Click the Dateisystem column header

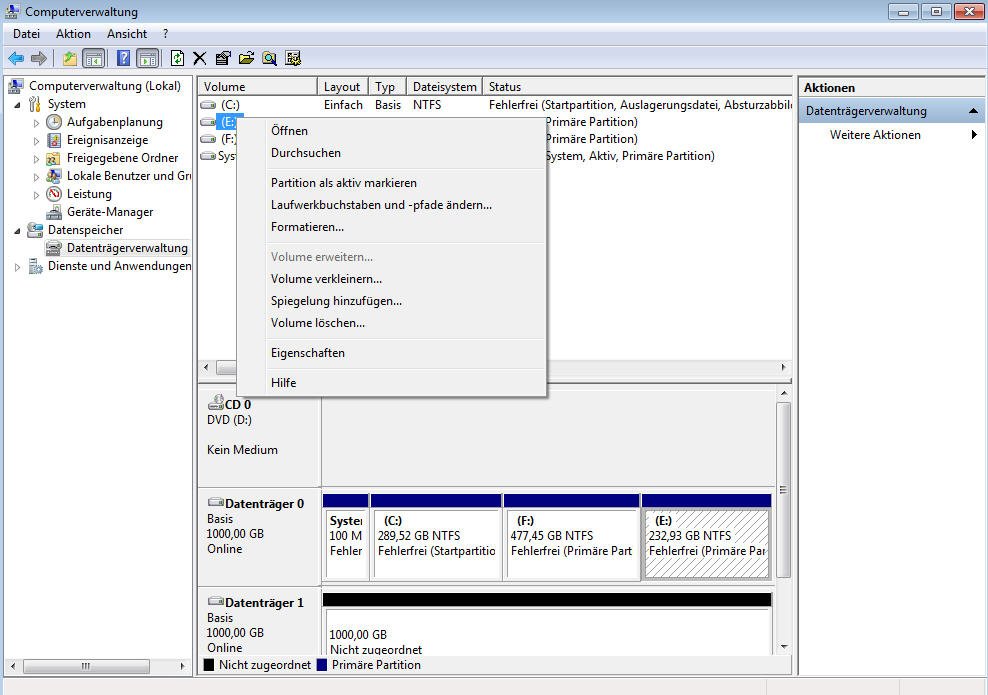pyautogui.click(x=444, y=87)
